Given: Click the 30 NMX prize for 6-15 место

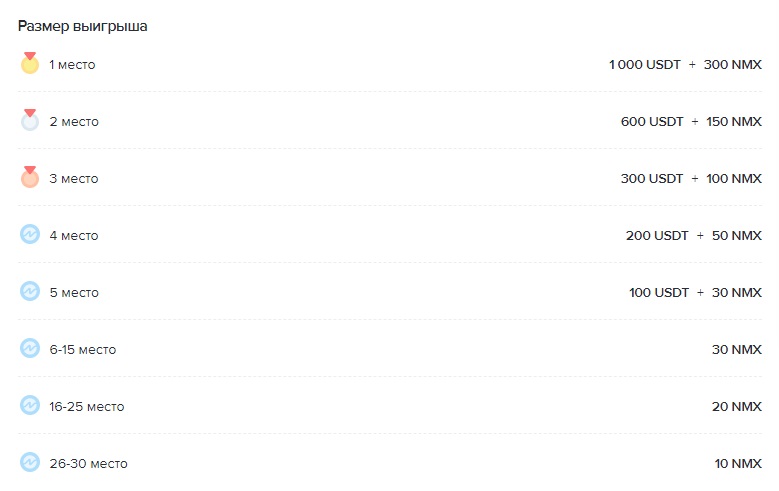Looking at the screenshot, I should tap(736, 350).
